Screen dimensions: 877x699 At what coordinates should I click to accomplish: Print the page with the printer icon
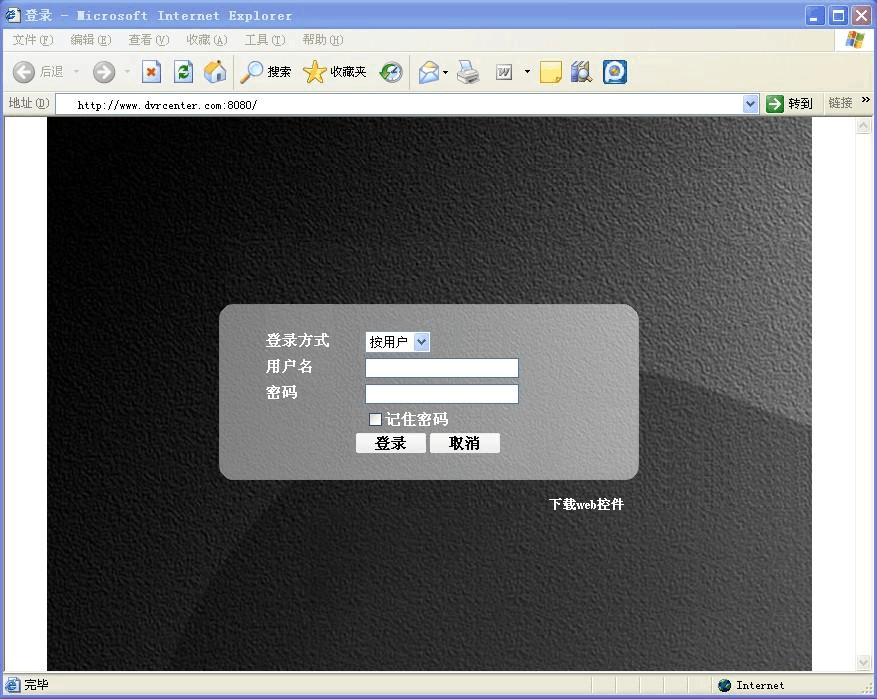click(468, 72)
